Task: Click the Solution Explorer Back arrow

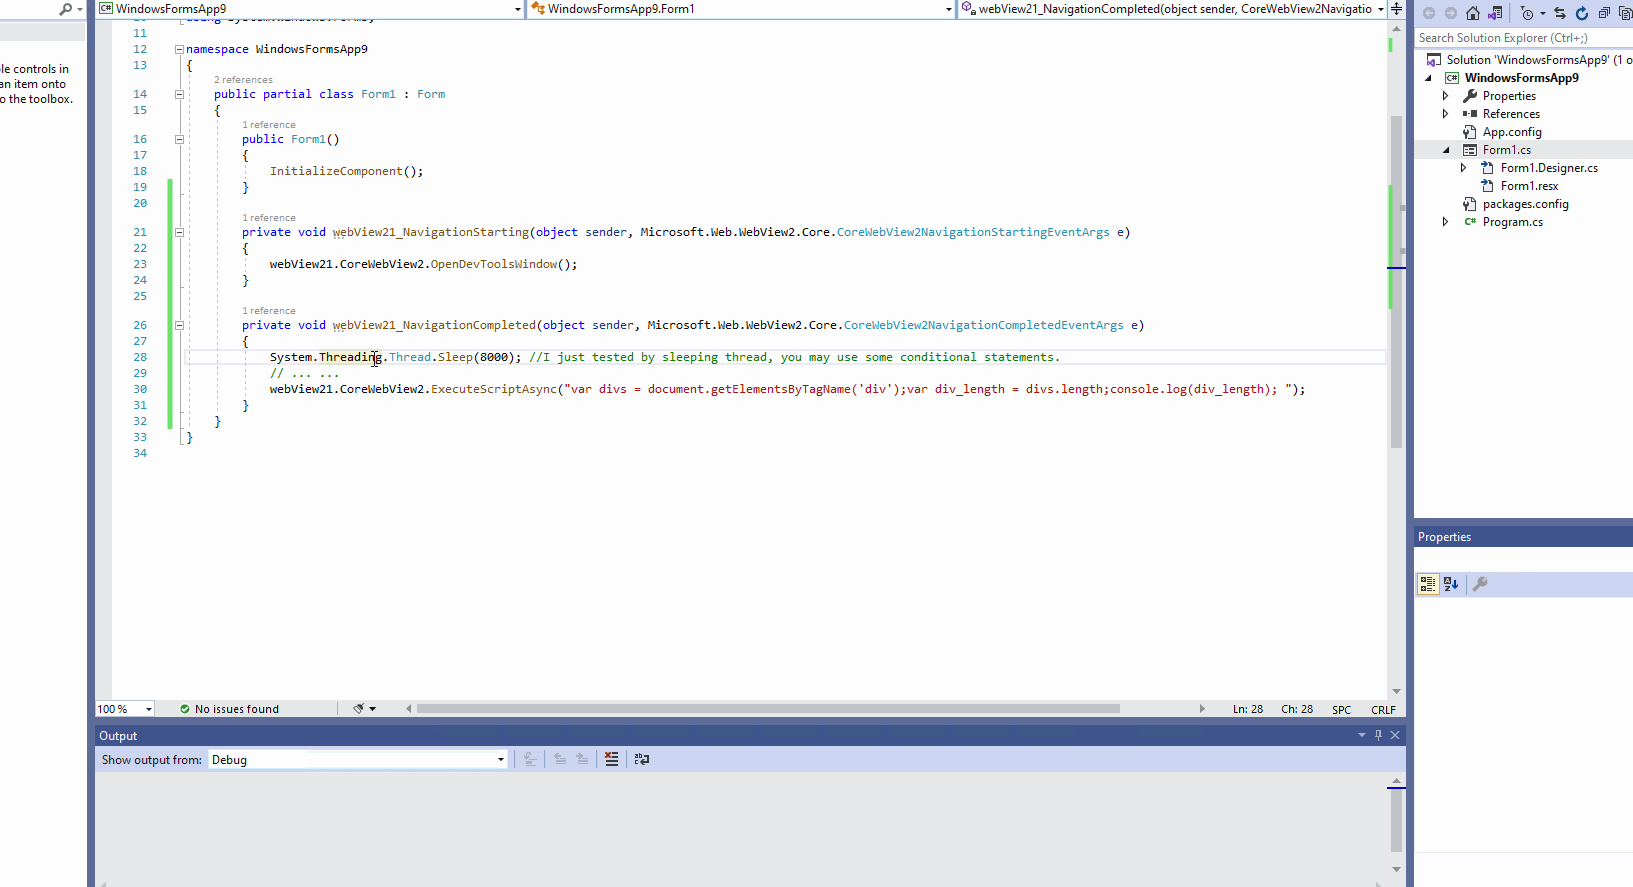Action: (1429, 13)
